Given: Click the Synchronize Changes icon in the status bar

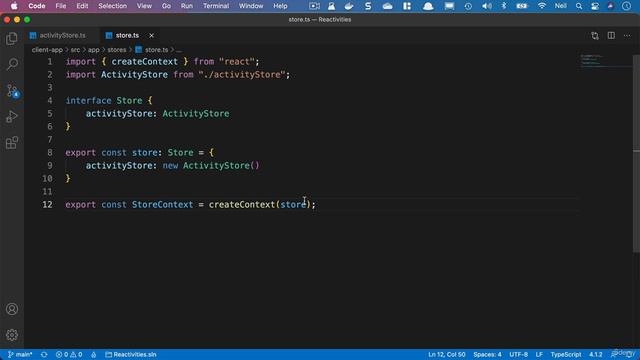Looking at the screenshot, I should [44, 354].
